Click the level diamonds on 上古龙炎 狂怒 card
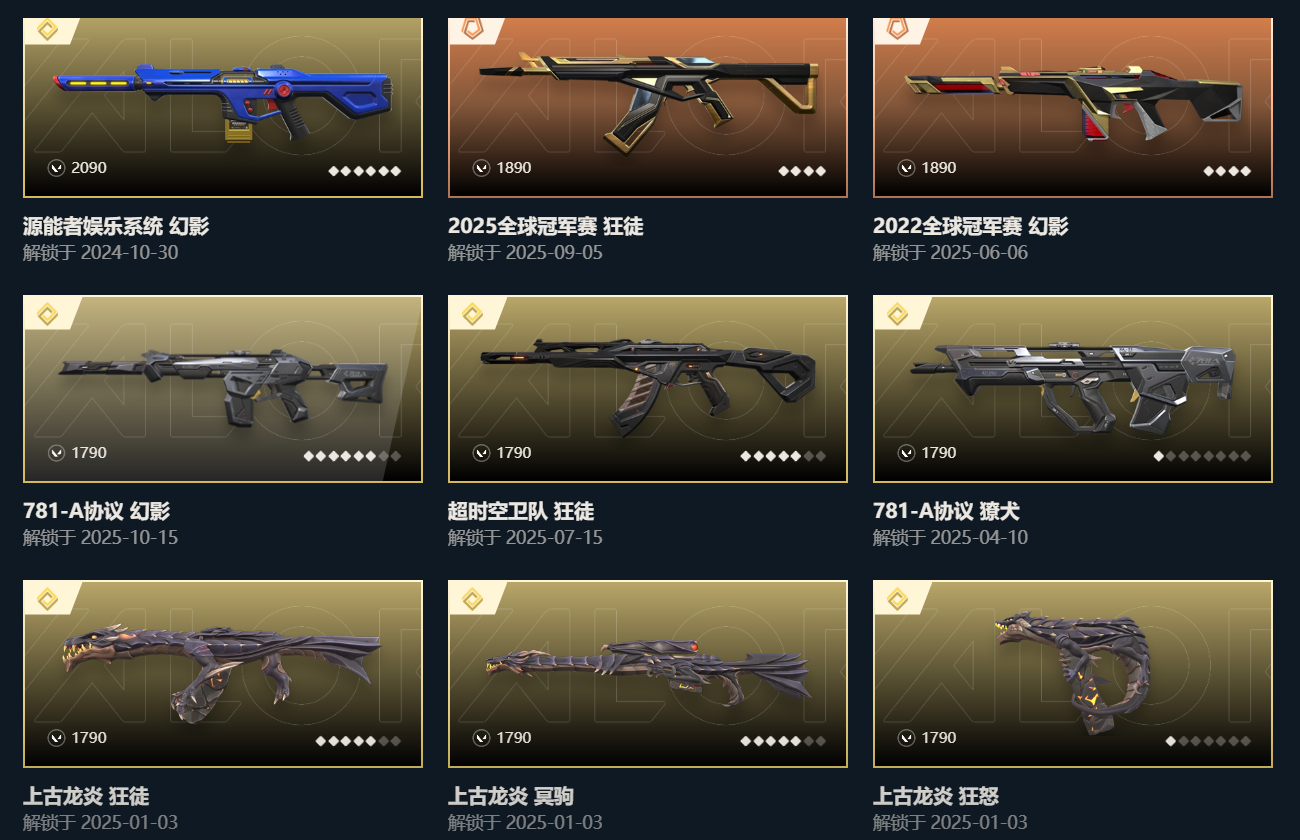The height and width of the screenshot is (840, 1300). (x=1208, y=741)
